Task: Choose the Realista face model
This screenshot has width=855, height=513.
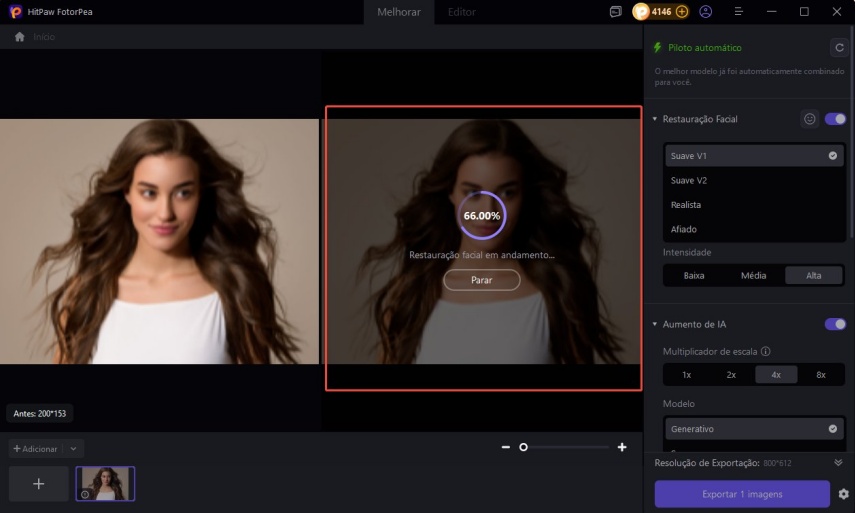Action: point(686,205)
